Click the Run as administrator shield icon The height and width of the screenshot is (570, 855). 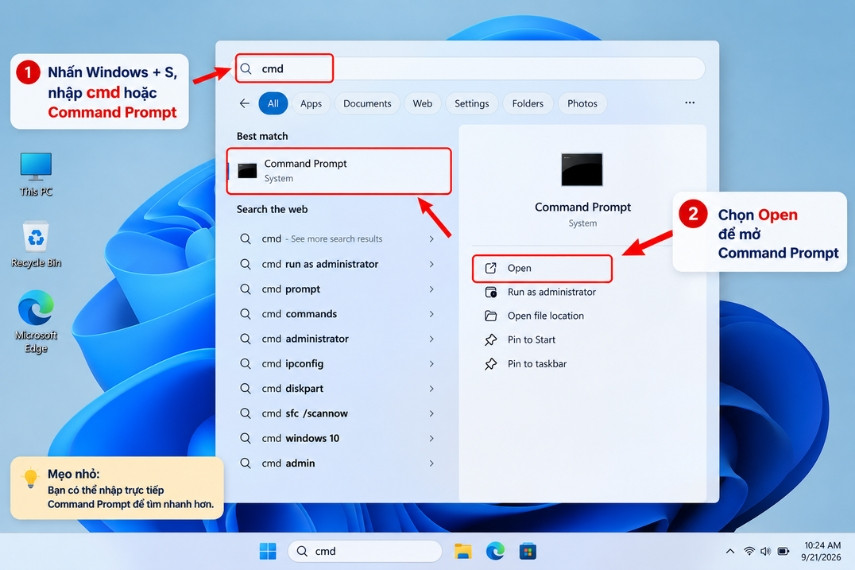point(491,292)
